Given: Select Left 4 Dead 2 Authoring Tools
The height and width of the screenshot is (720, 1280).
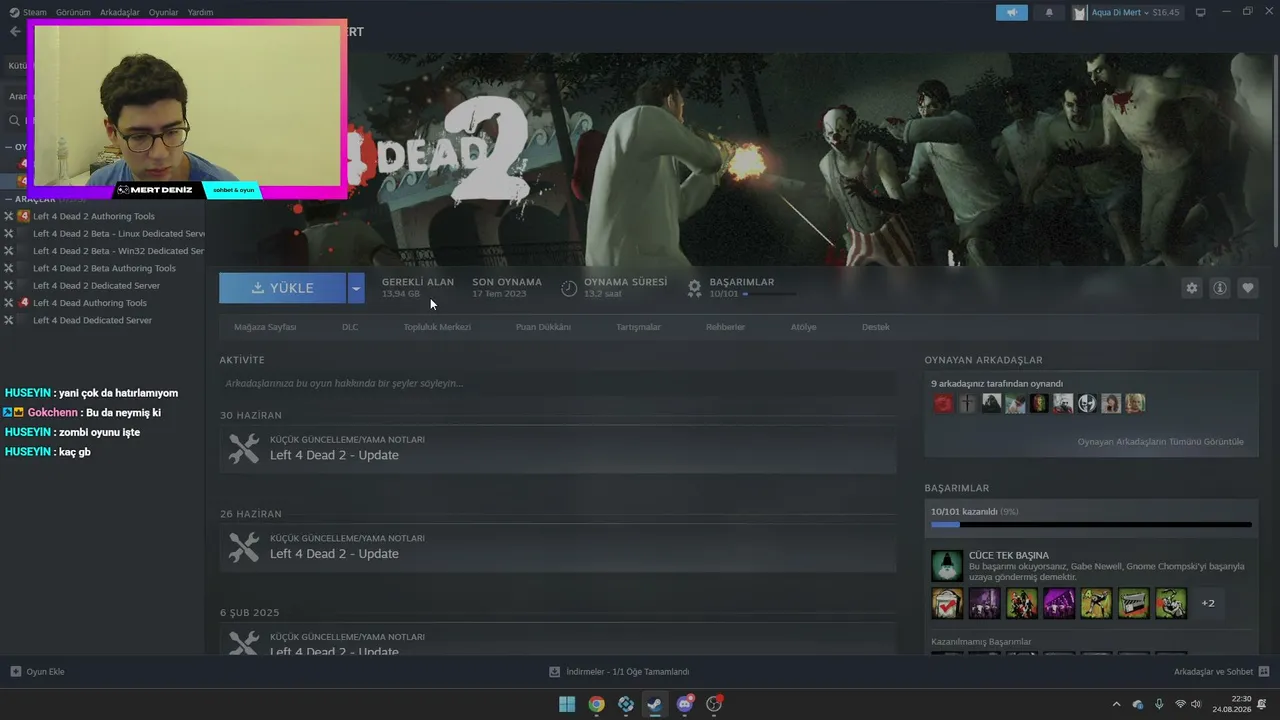Looking at the screenshot, I should [x=94, y=216].
